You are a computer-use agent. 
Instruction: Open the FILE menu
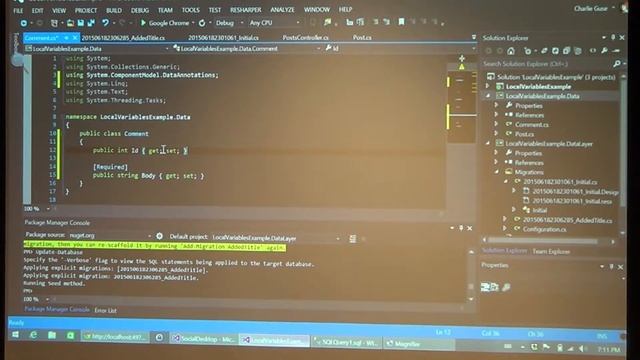[x=18, y=10]
